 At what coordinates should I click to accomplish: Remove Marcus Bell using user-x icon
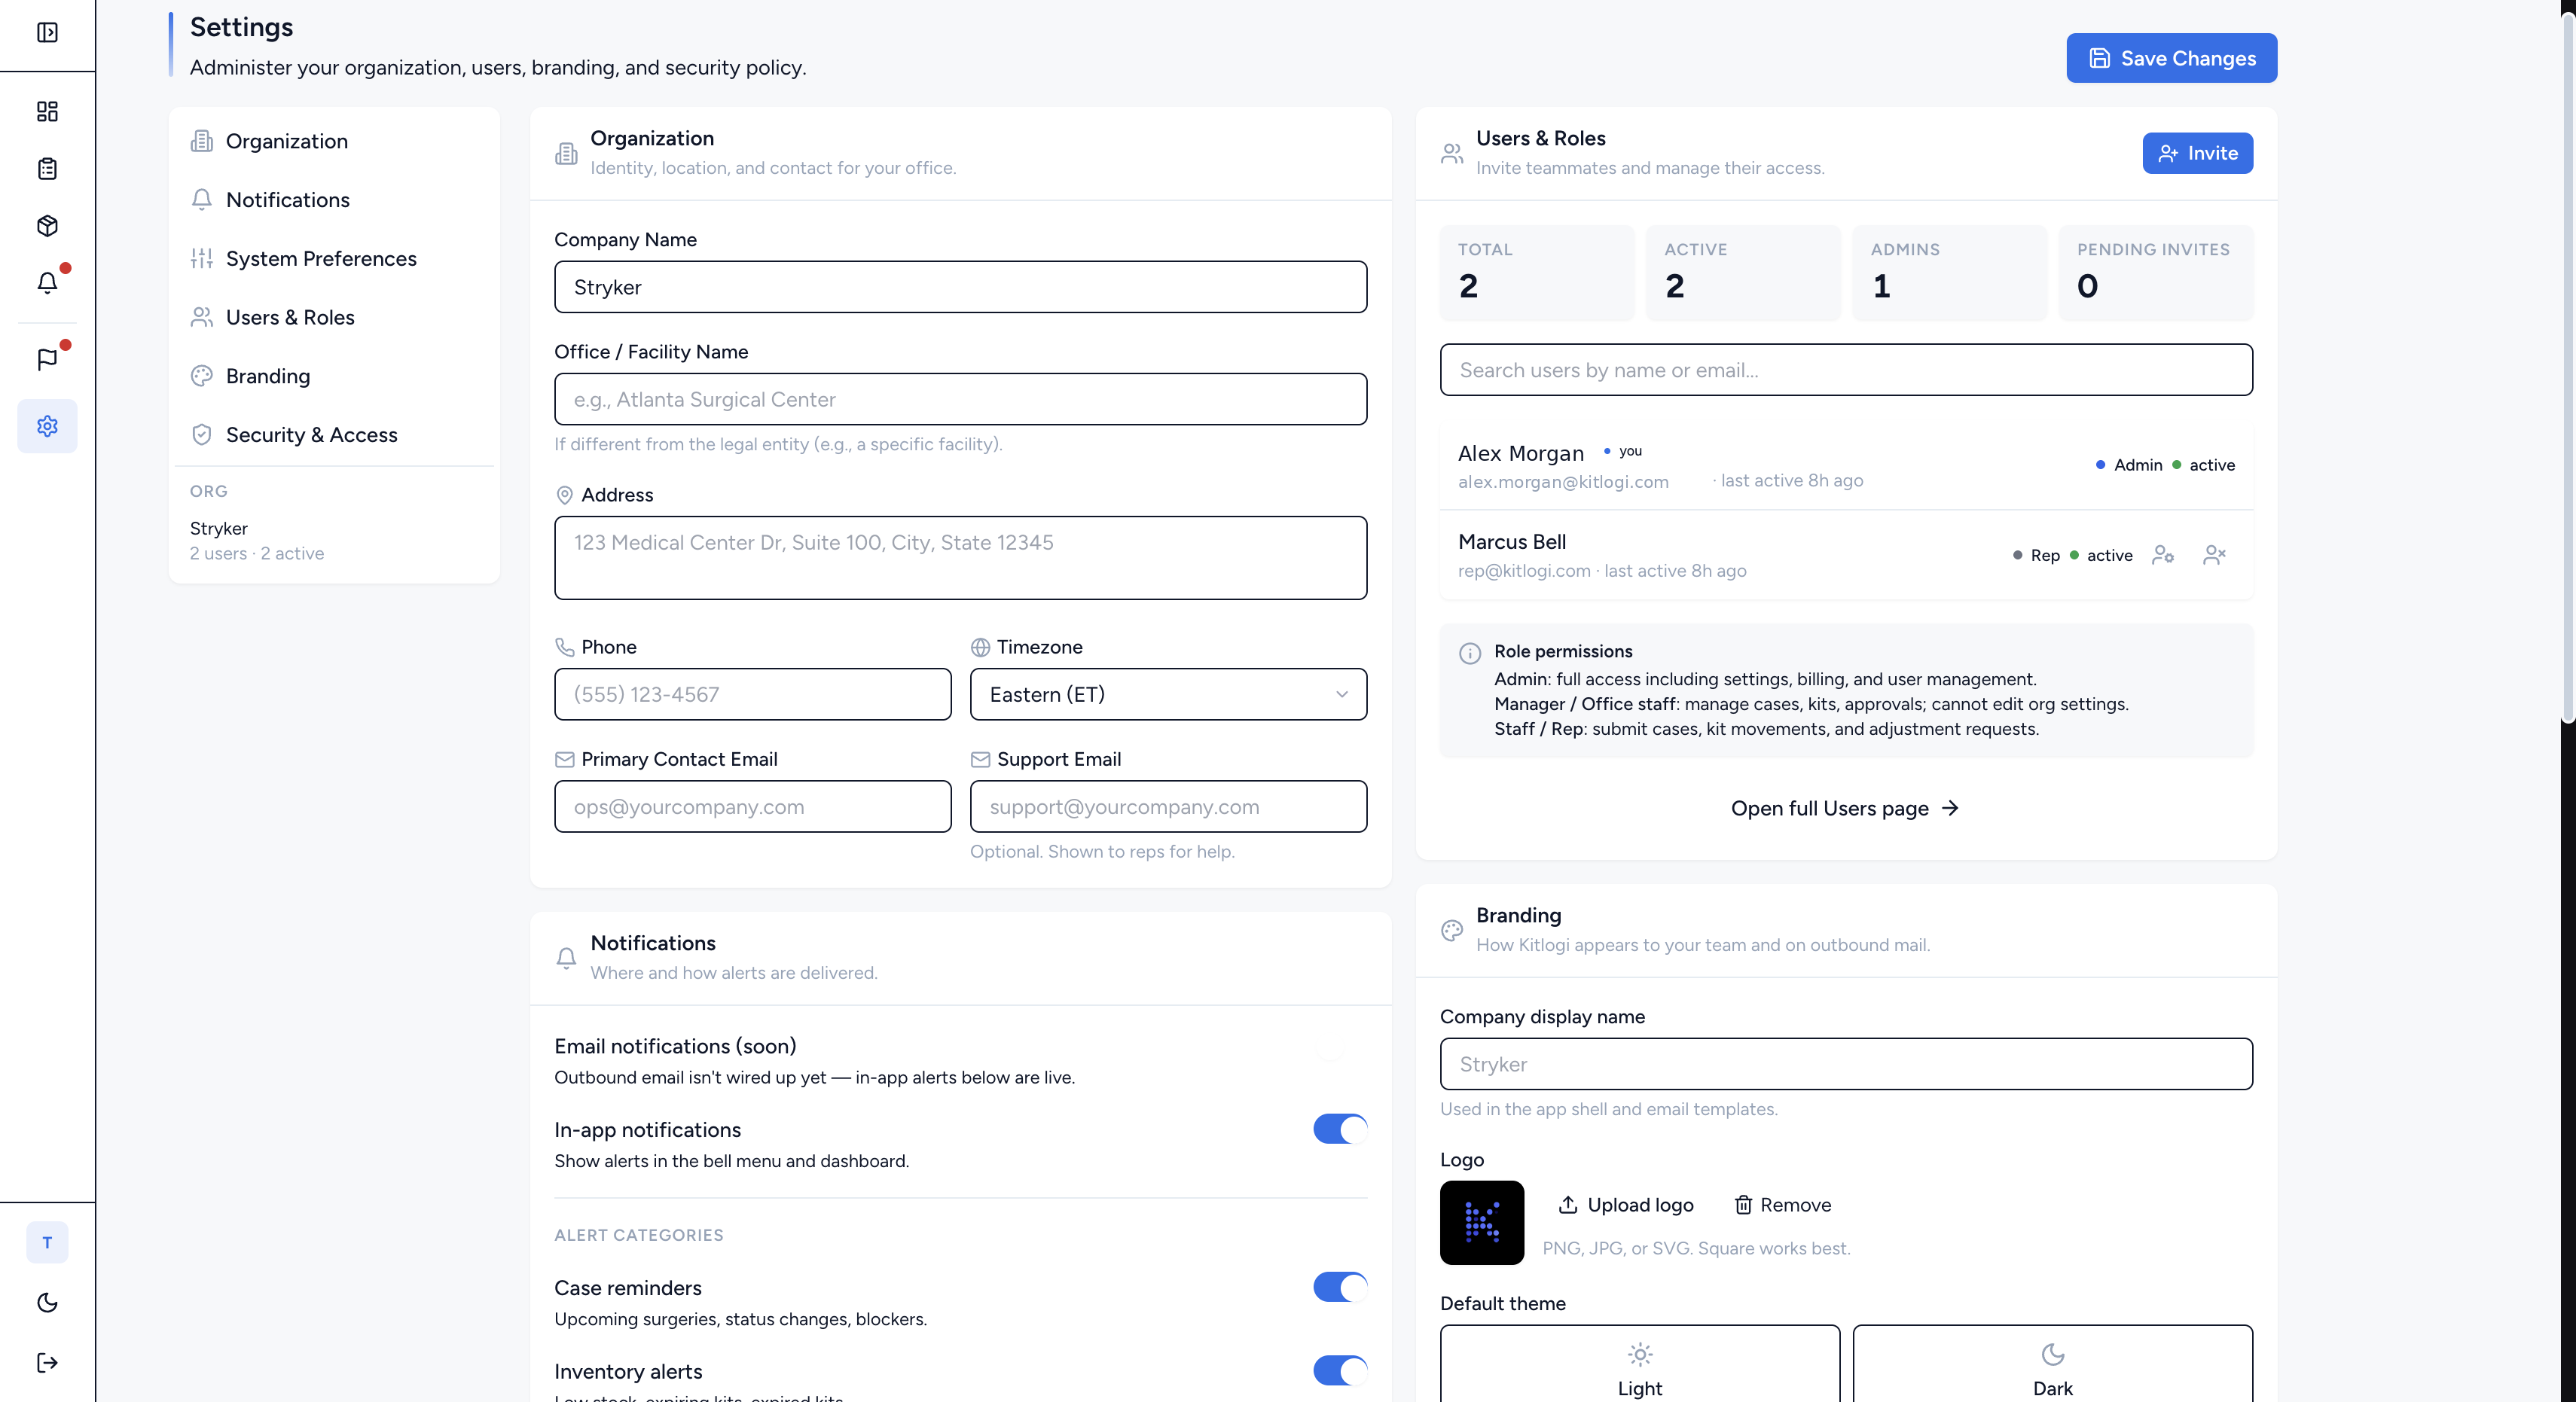tap(2215, 555)
